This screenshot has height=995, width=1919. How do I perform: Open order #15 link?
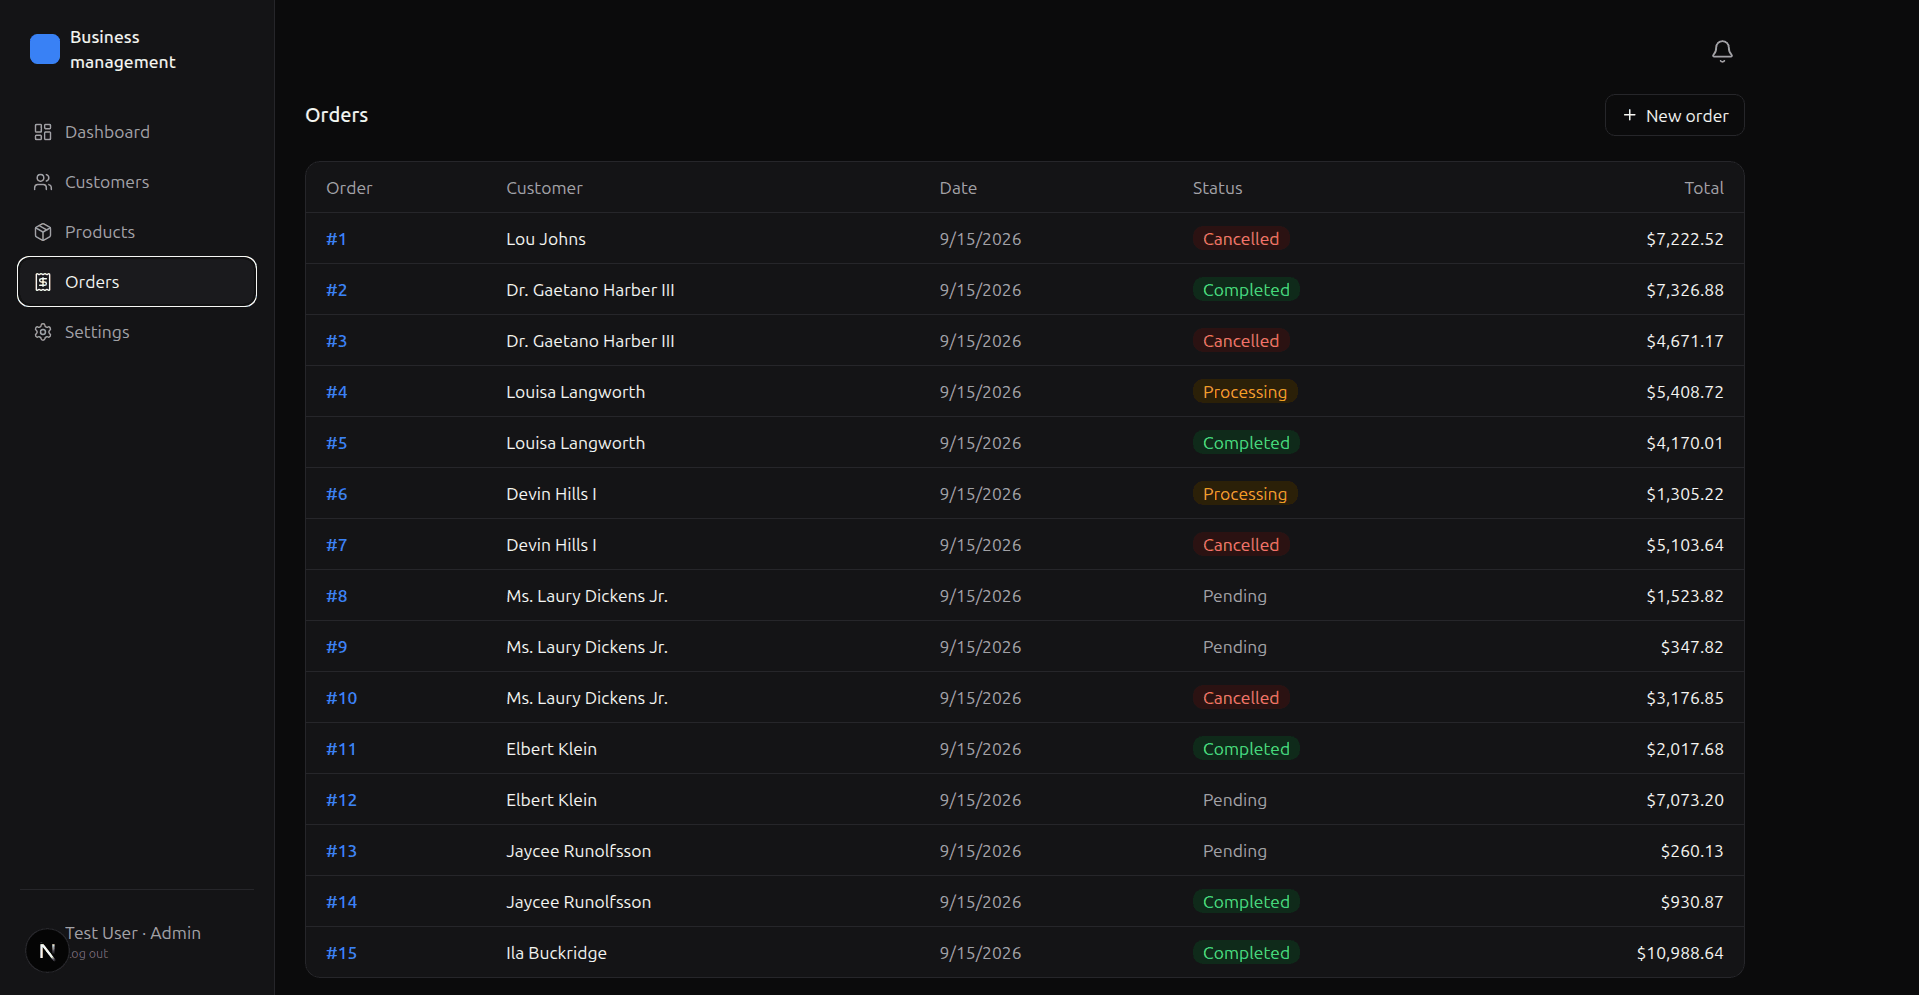341,953
